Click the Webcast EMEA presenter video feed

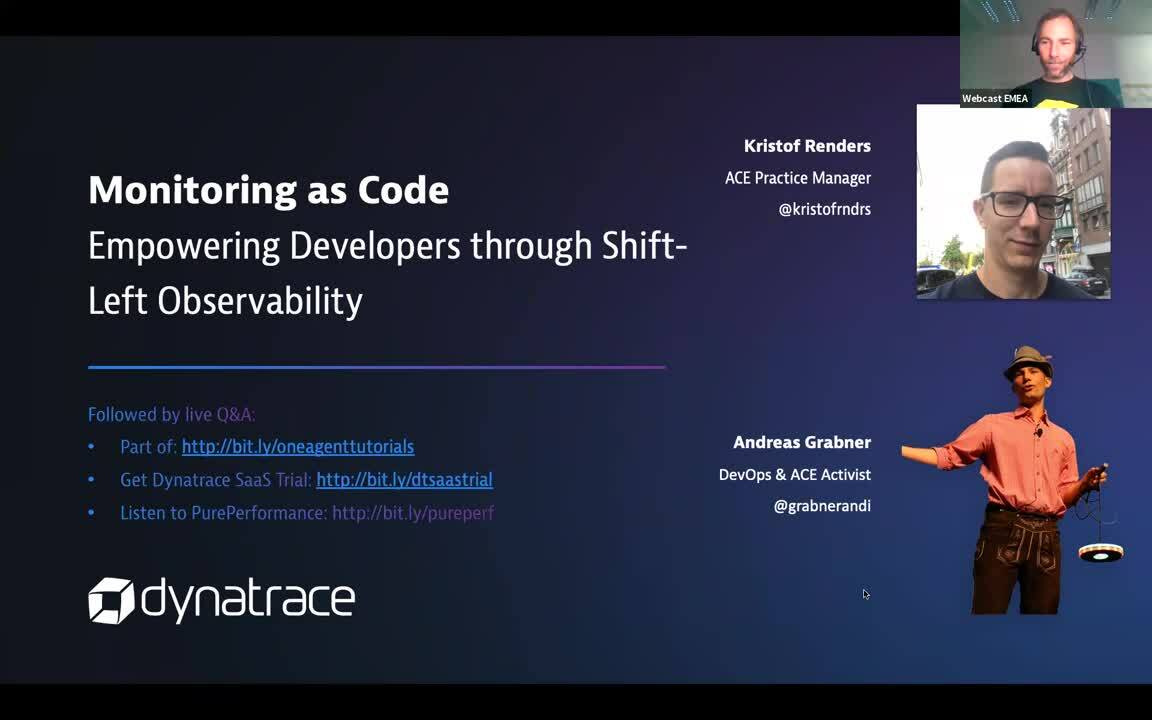click(1055, 50)
